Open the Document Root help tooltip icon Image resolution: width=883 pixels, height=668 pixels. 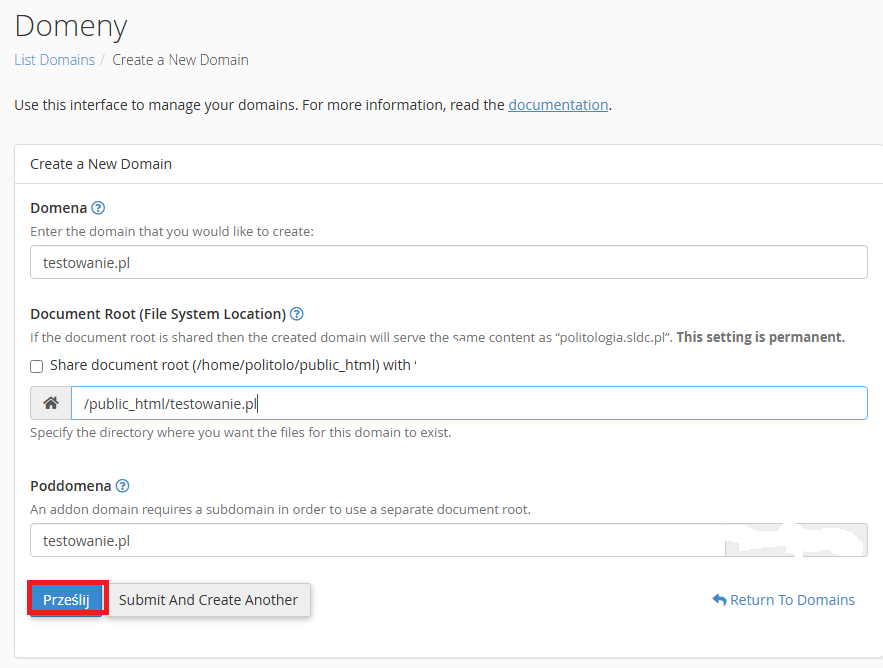(297, 313)
